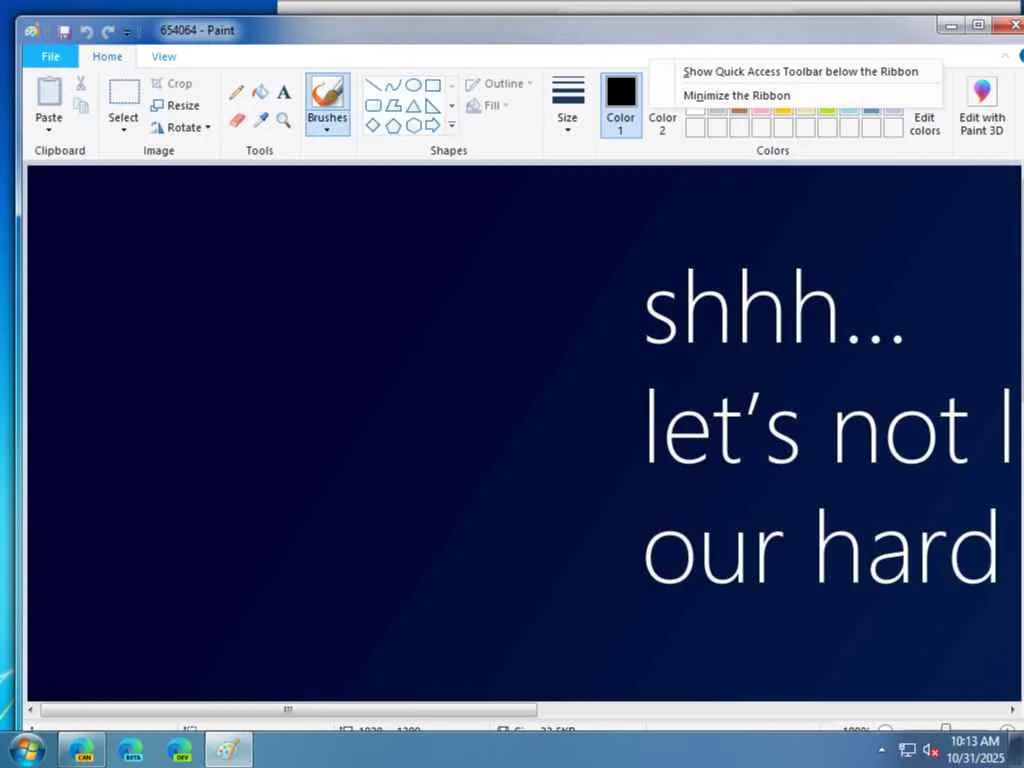Expand the Shapes gallery More arrow
The image size is (1024, 768).
(x=451, y=125)
